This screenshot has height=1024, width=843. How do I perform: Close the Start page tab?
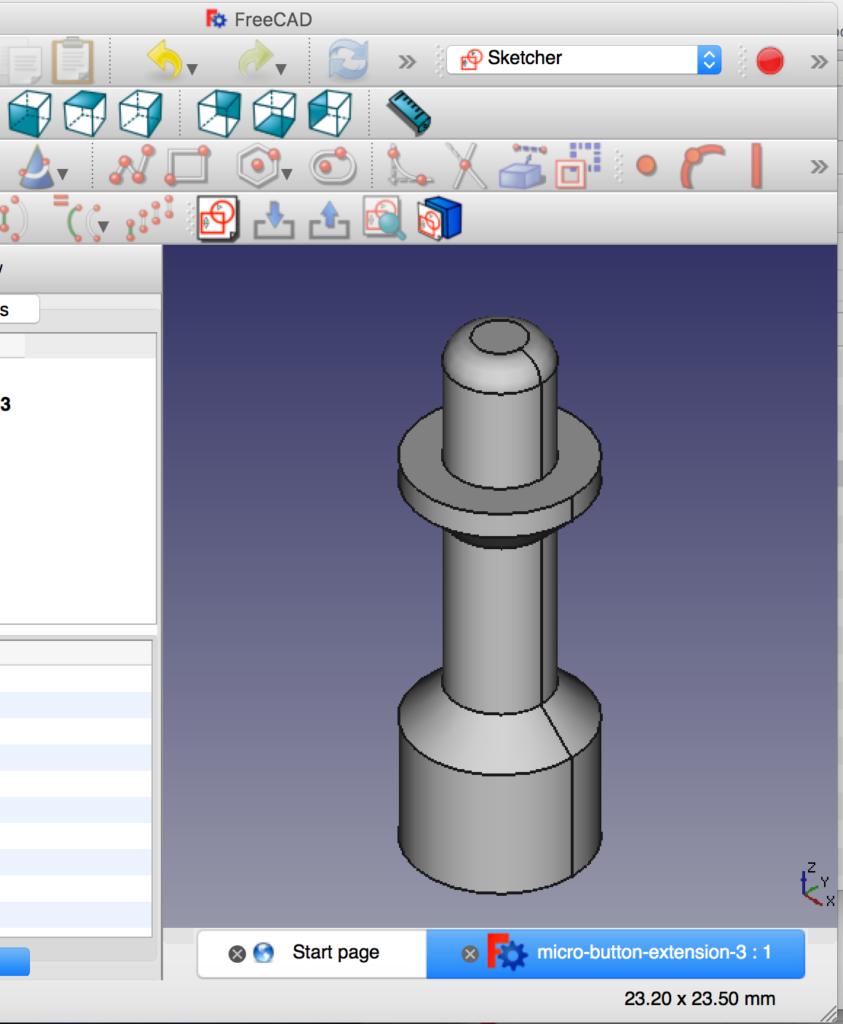tap(237, 954)
